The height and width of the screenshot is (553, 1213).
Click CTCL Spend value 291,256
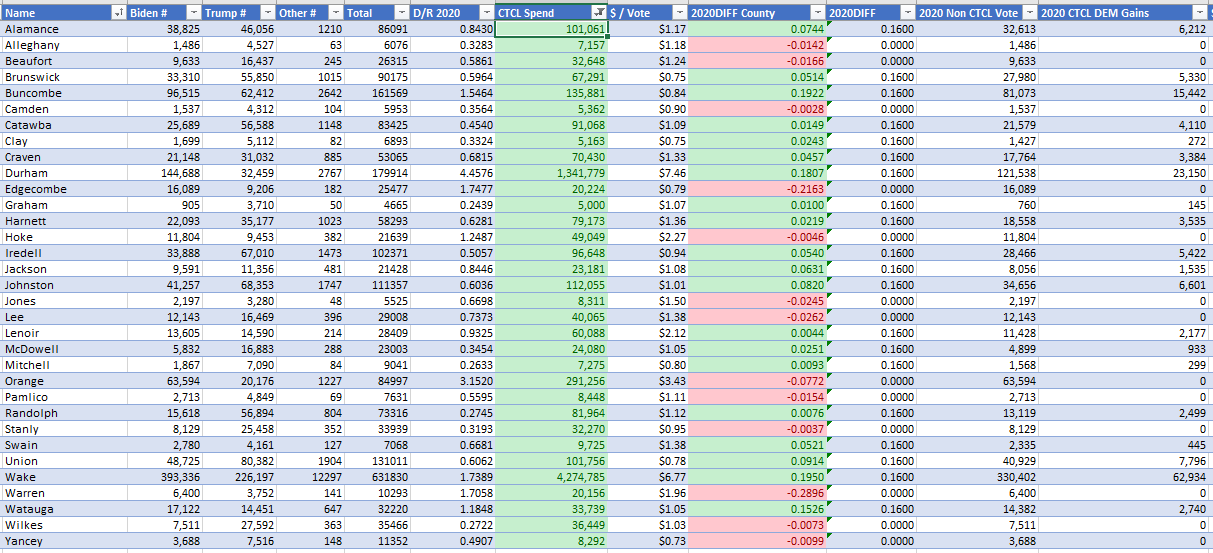[585, 381]
